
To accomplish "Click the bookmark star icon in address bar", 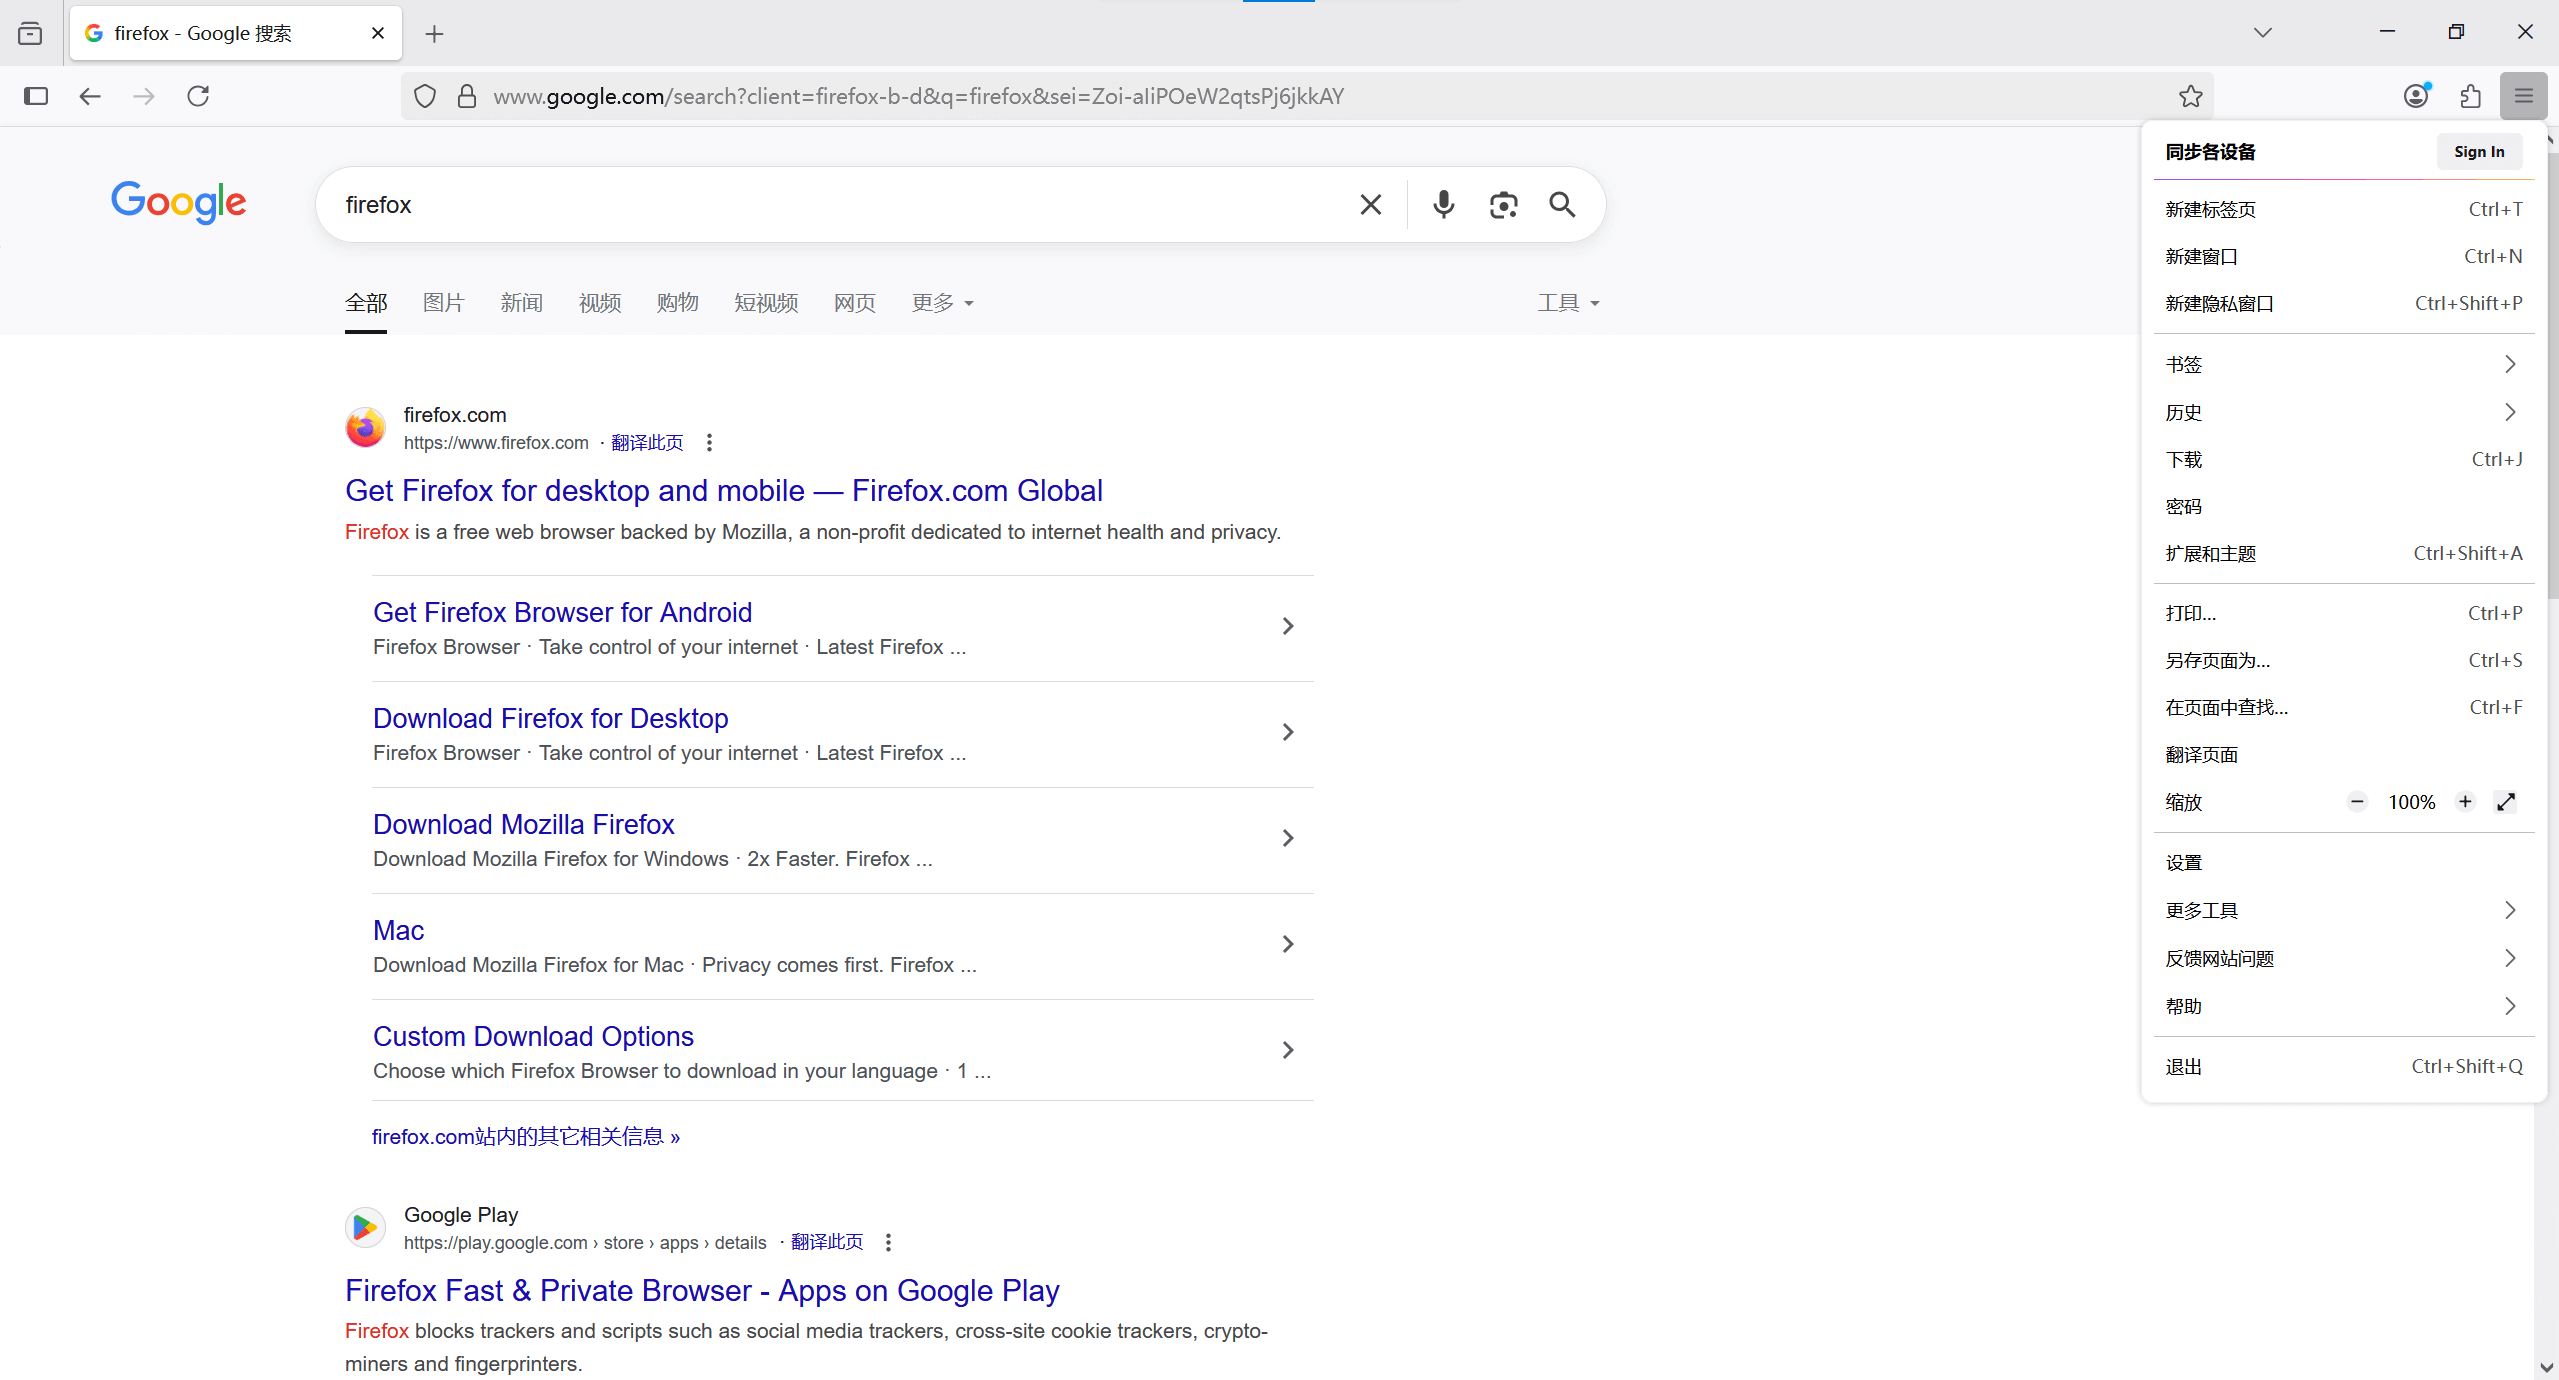I will coord(2190,96).
